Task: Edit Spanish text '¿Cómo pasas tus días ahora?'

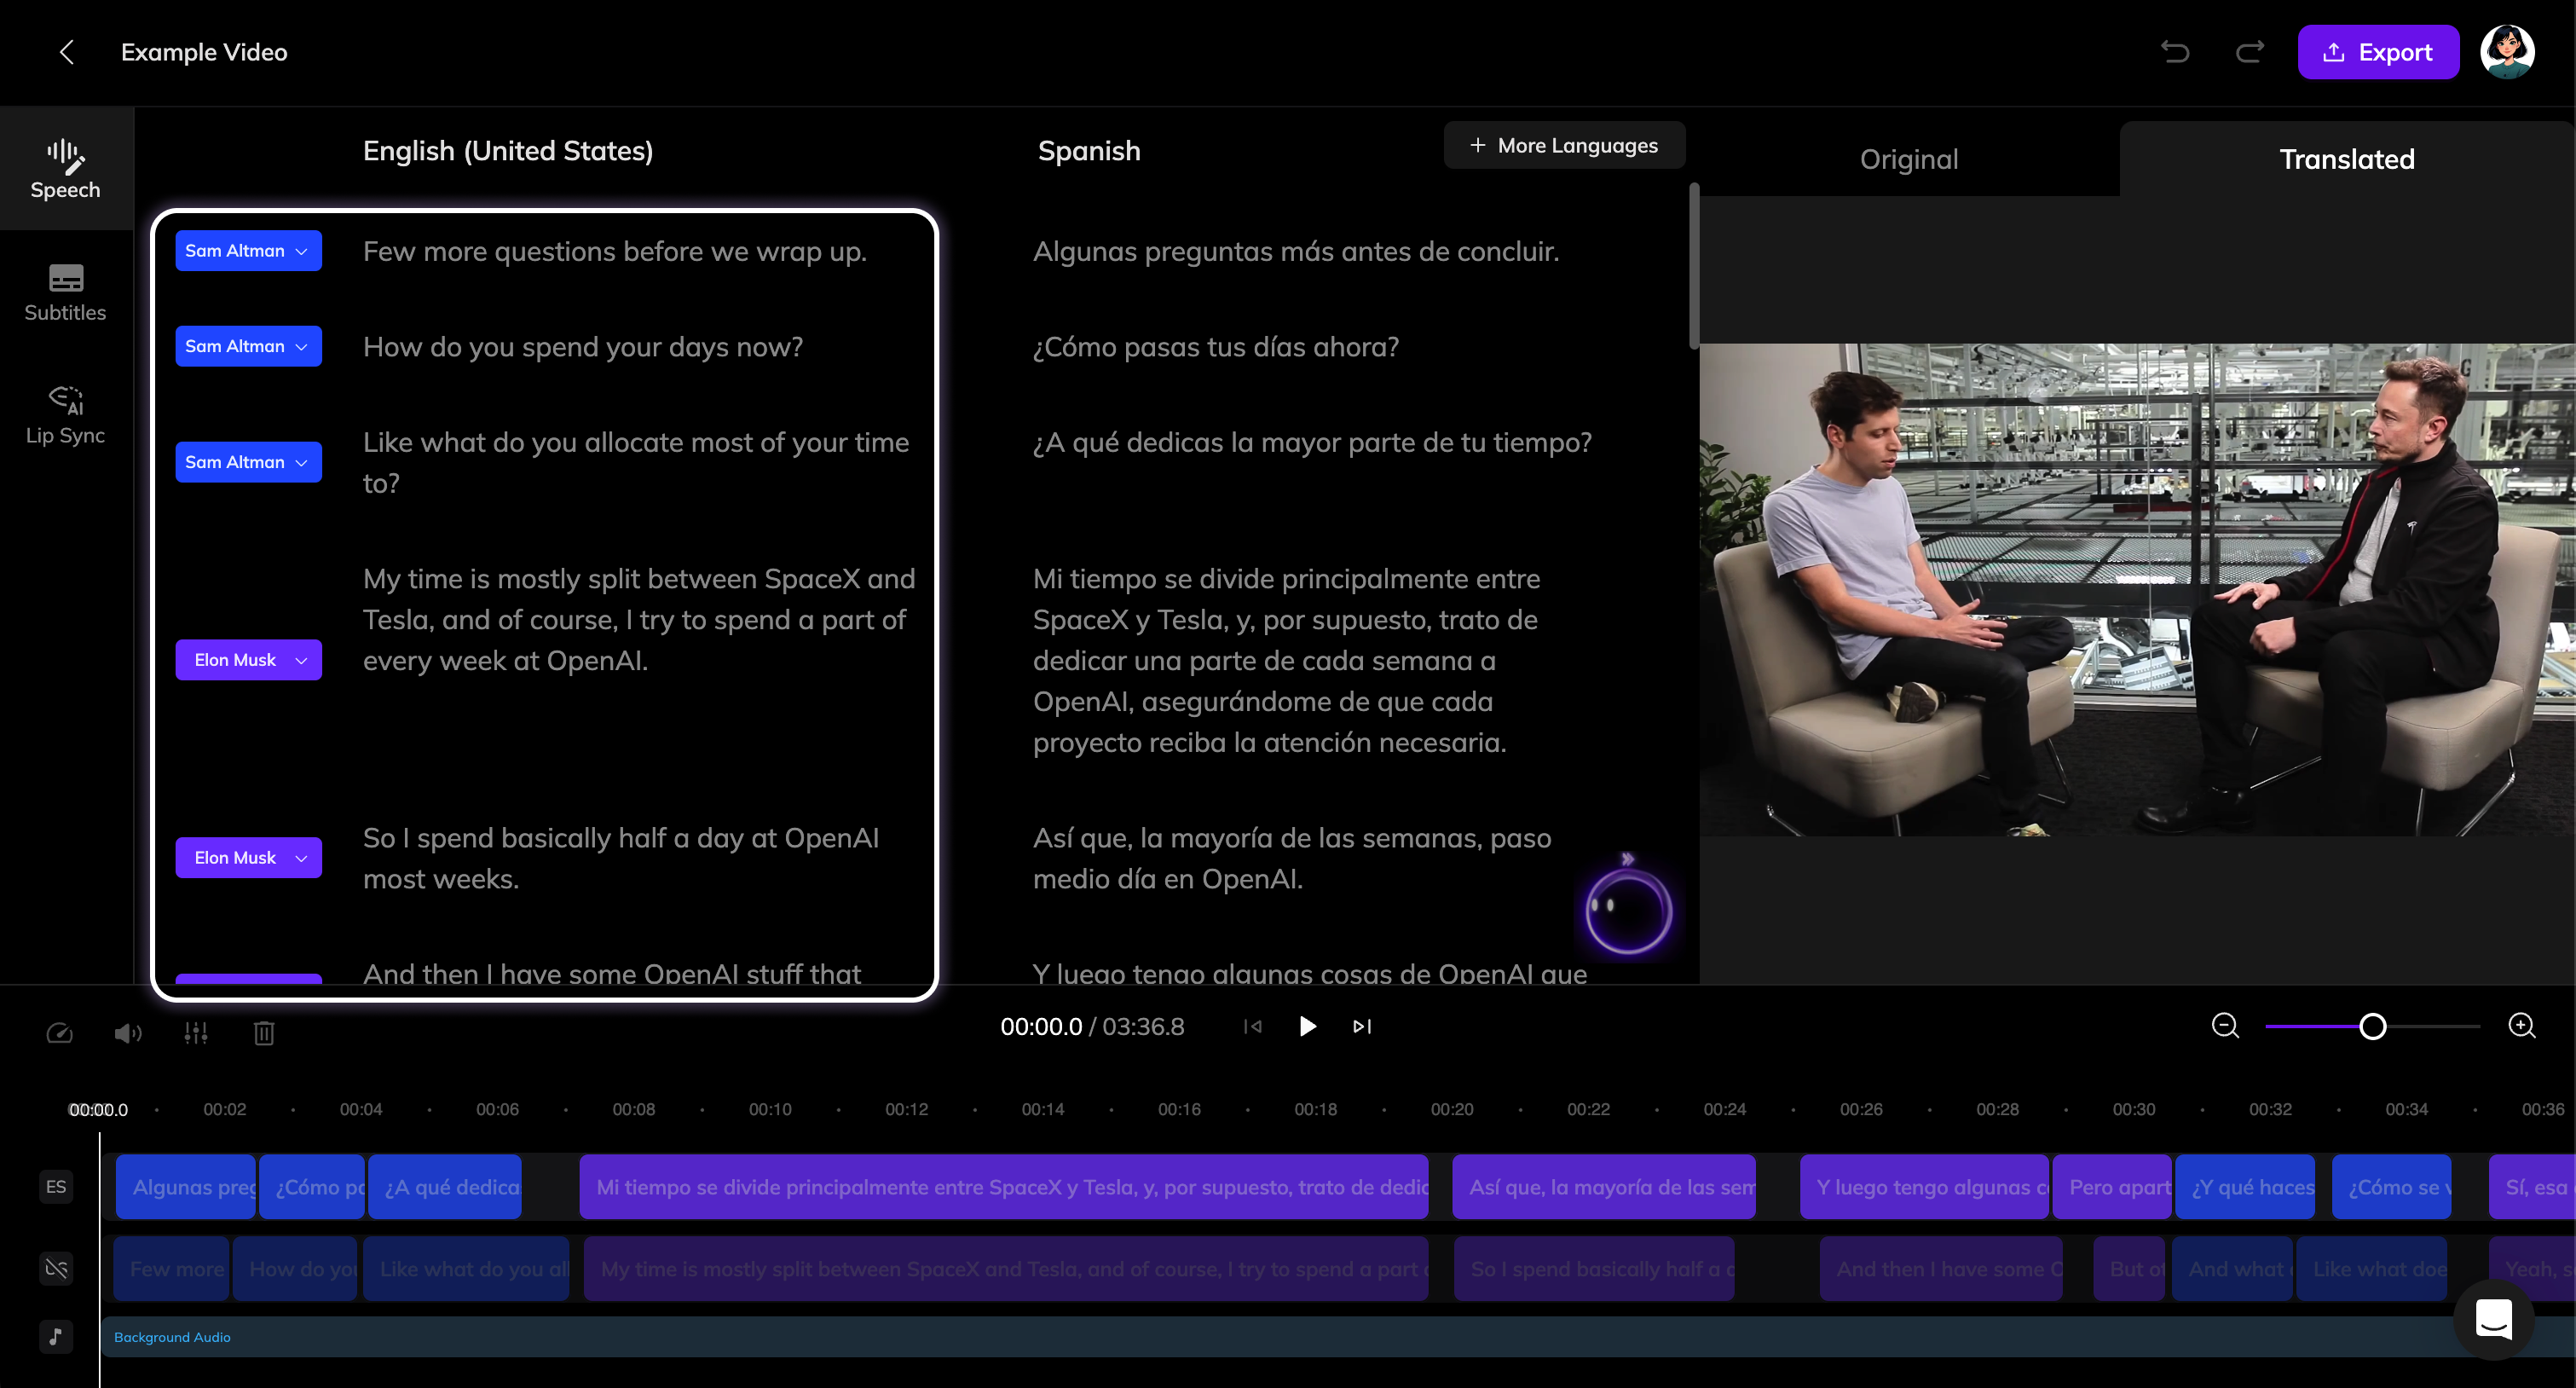Action: [x=1216, y=346]
